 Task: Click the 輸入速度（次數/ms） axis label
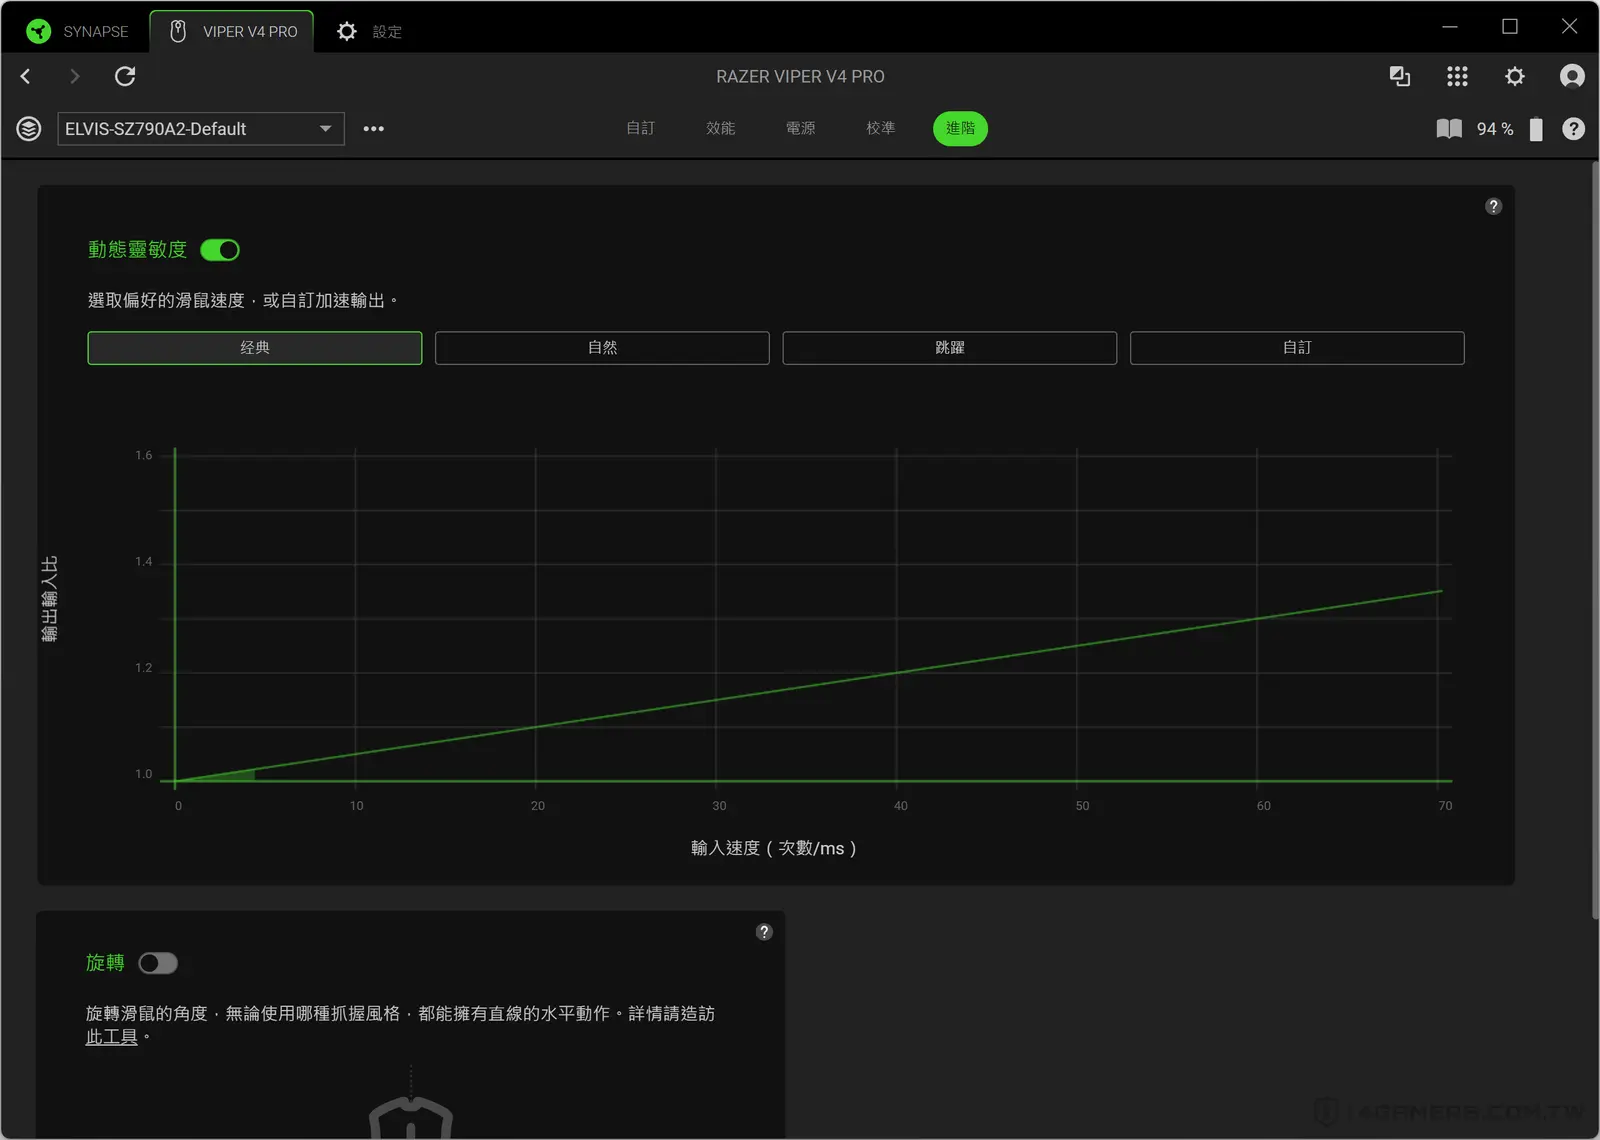pyautogui.click(x=773, y=848)
